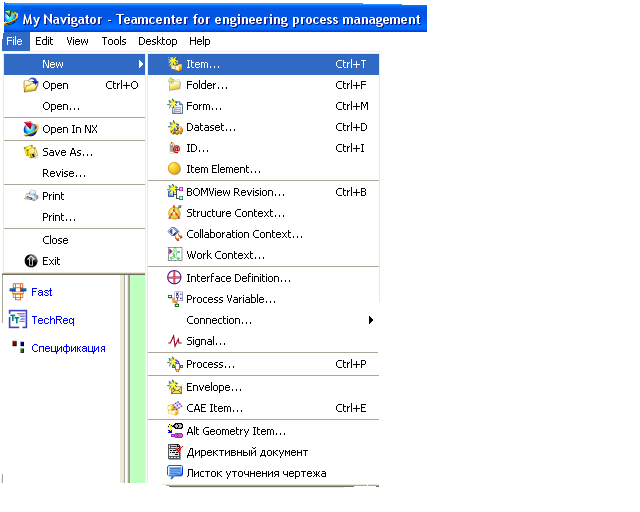Open the Tools menu

click(114, 41)
